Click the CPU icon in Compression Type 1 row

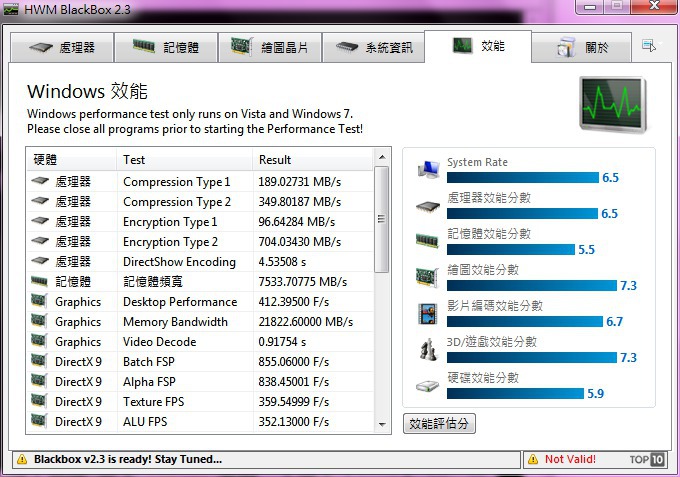pos(40,181)
